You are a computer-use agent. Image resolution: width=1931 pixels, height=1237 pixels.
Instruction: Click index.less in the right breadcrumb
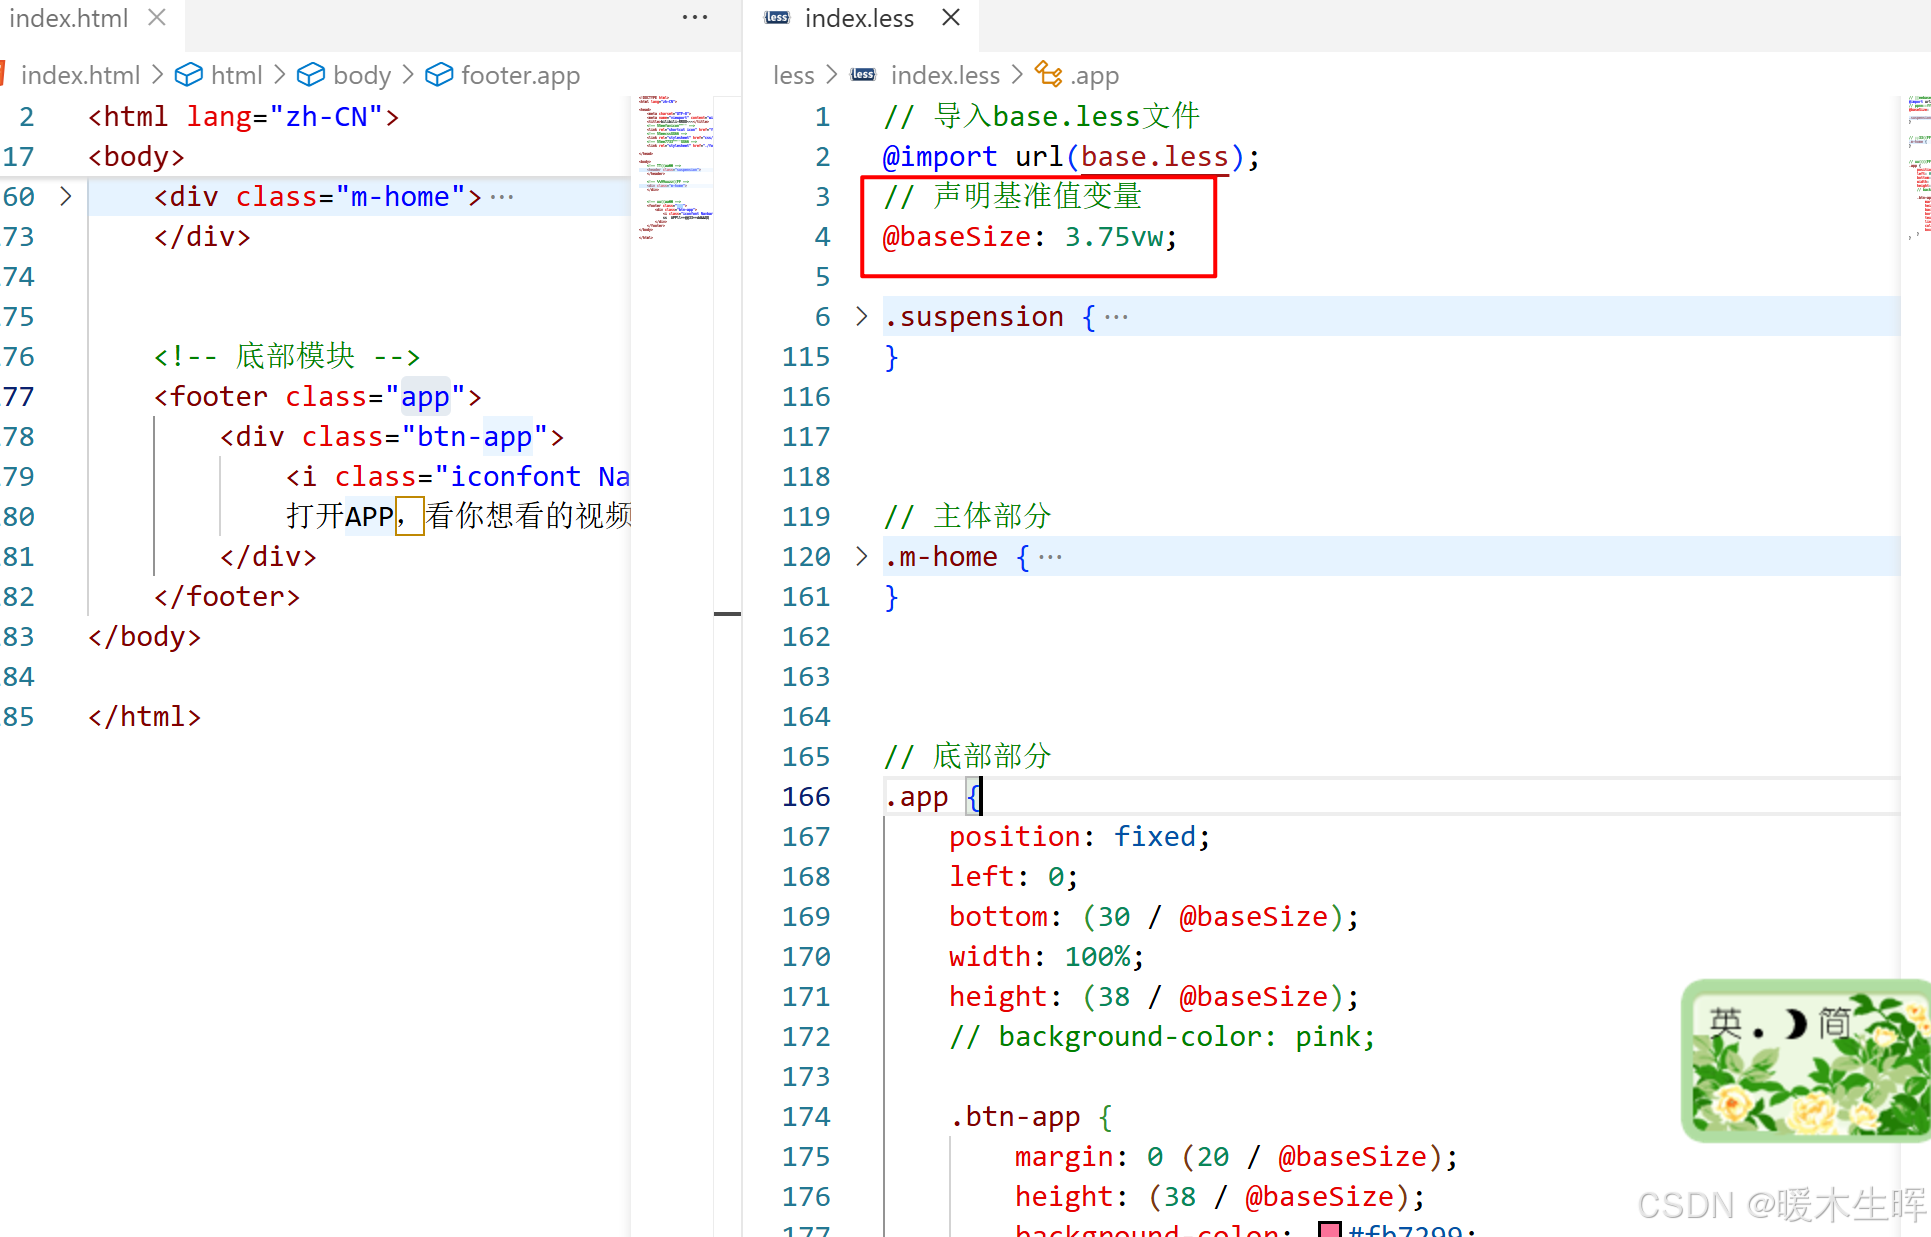(x=945, y=75)
